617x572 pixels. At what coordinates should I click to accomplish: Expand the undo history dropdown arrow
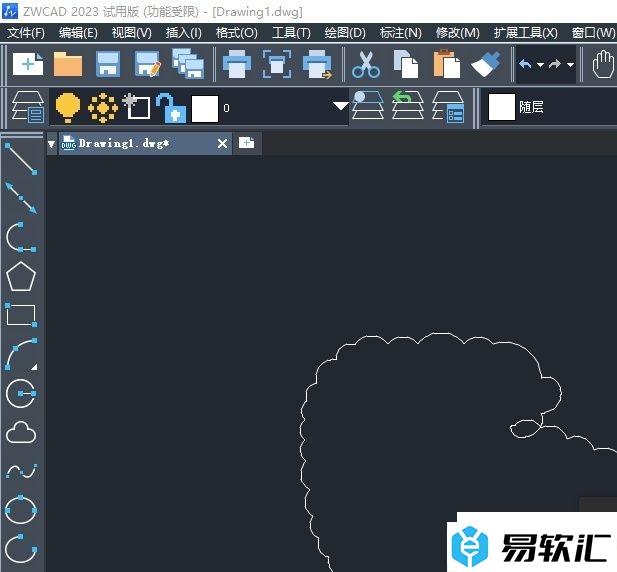click(540, 65)
